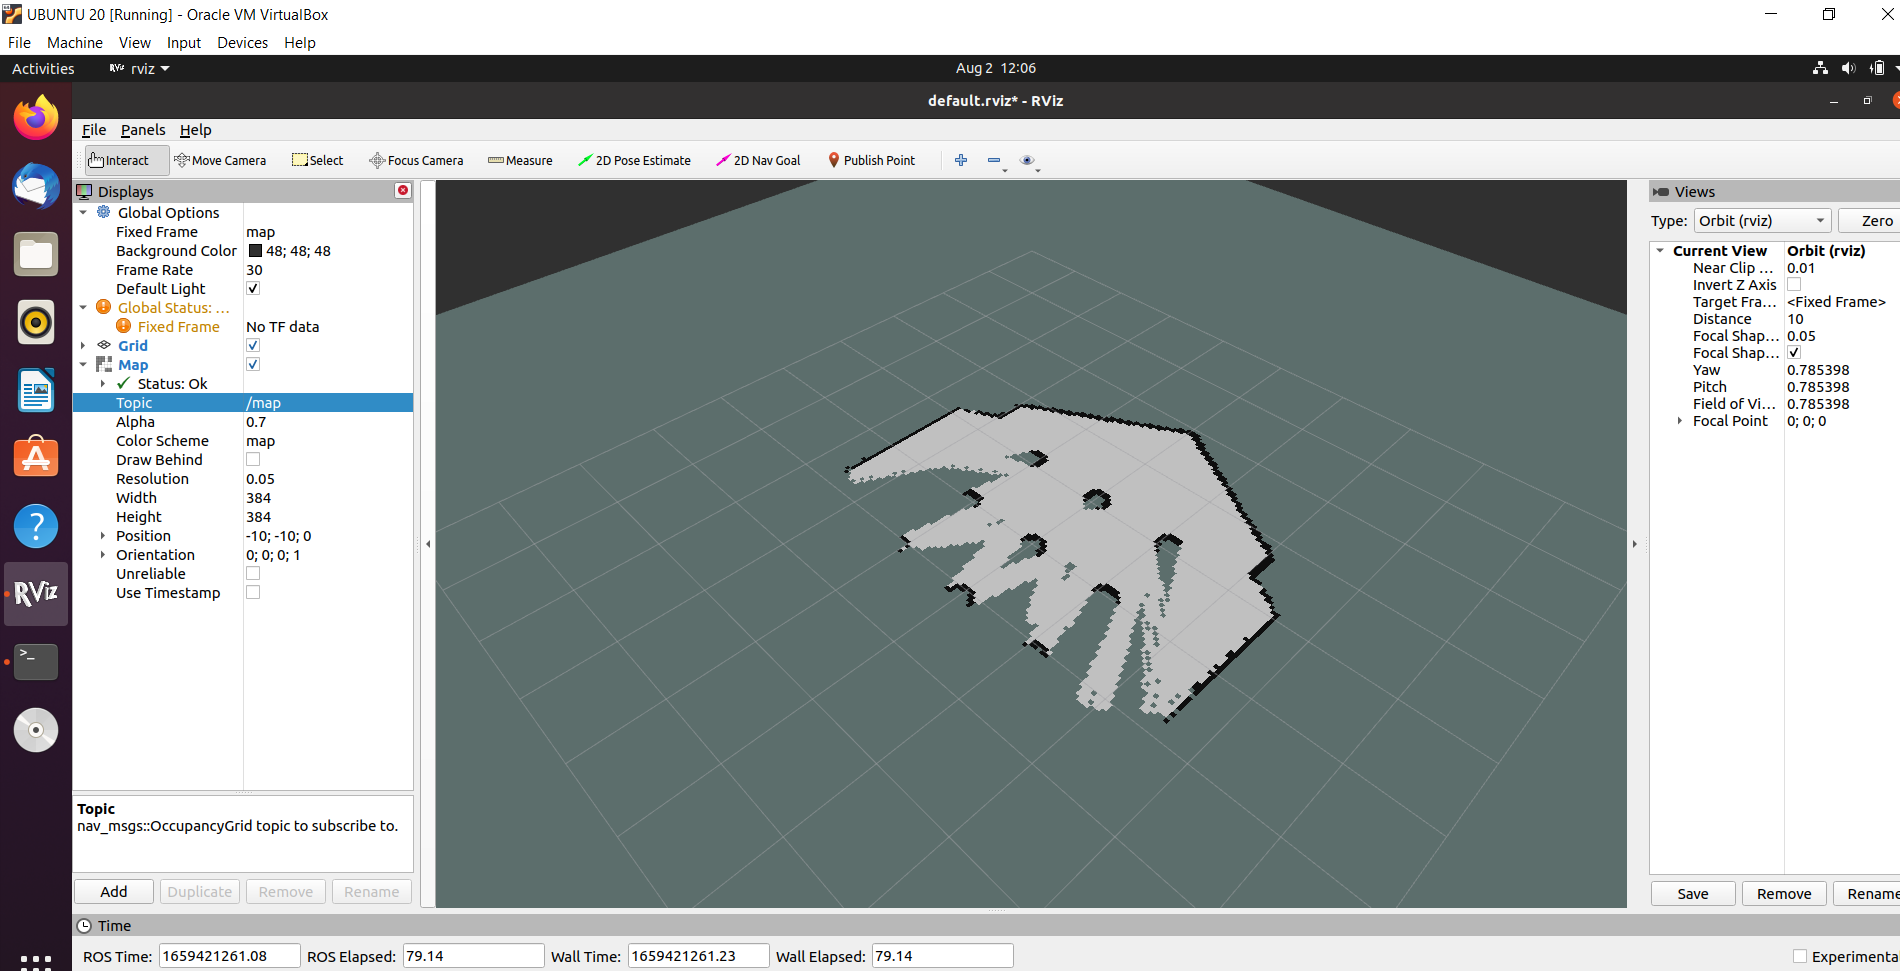Click the Background Color swatch
The image size is (1900, 971).
[255, 251]
